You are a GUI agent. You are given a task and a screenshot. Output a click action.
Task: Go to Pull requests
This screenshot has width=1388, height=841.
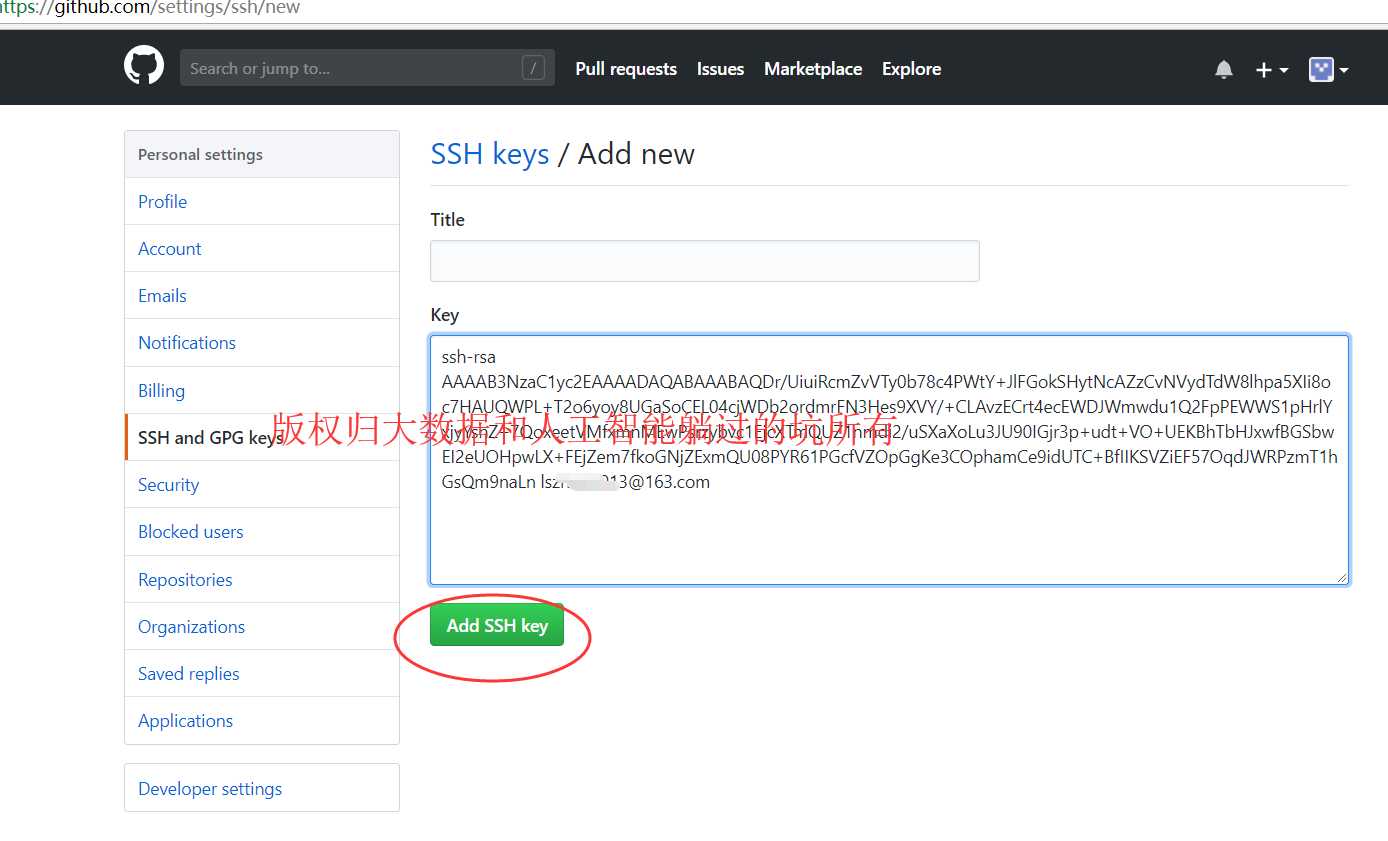click(x=626, y=69)
